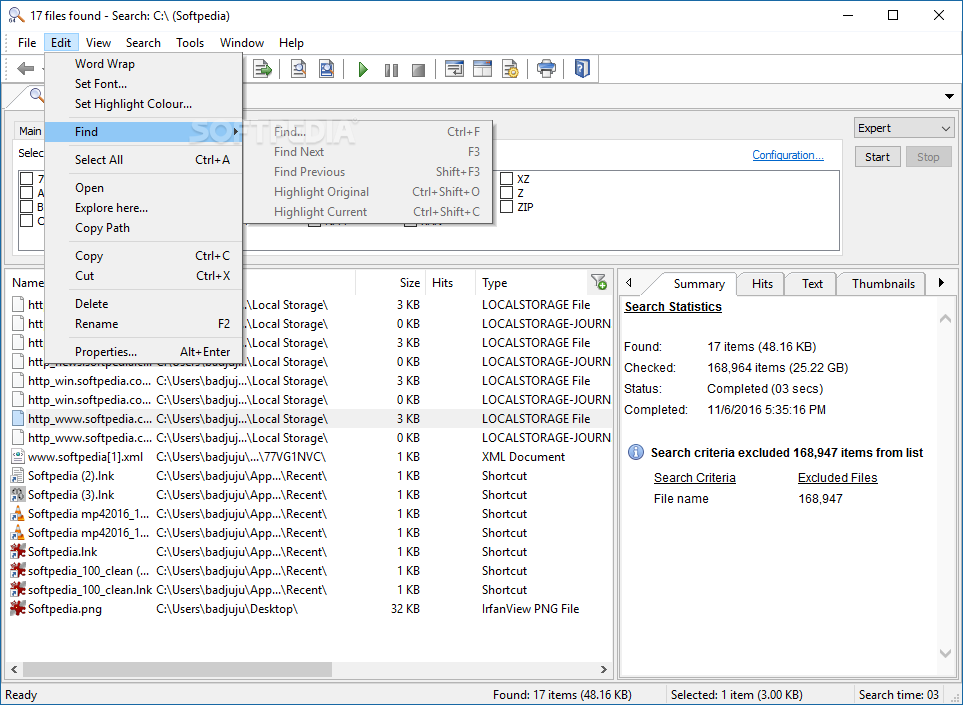
Task: Switch to the Text tab
Action: point(812,284)
